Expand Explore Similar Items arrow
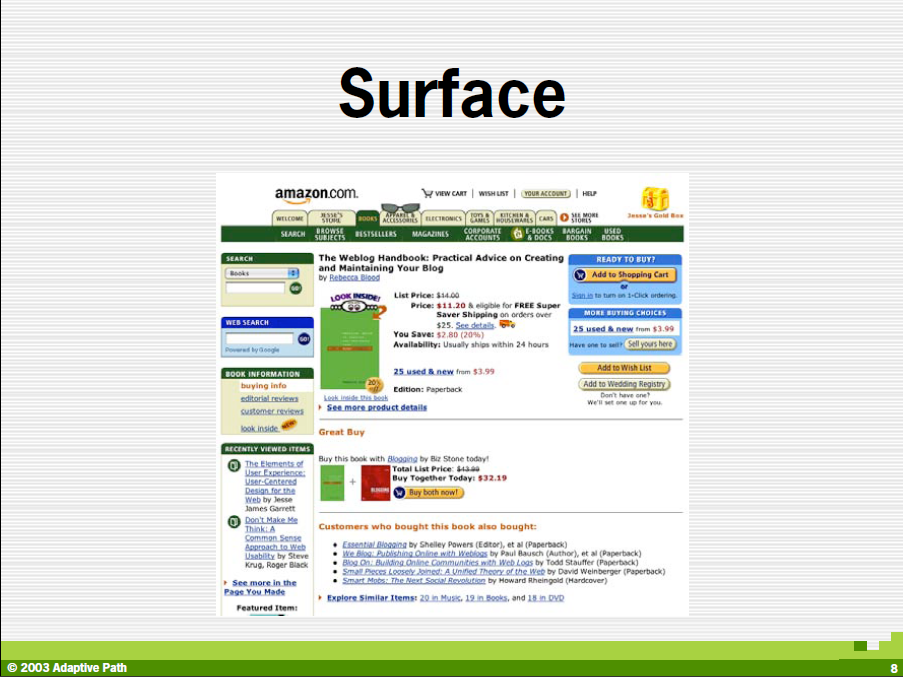Screen dimensions: 903x677 (321, 598)
